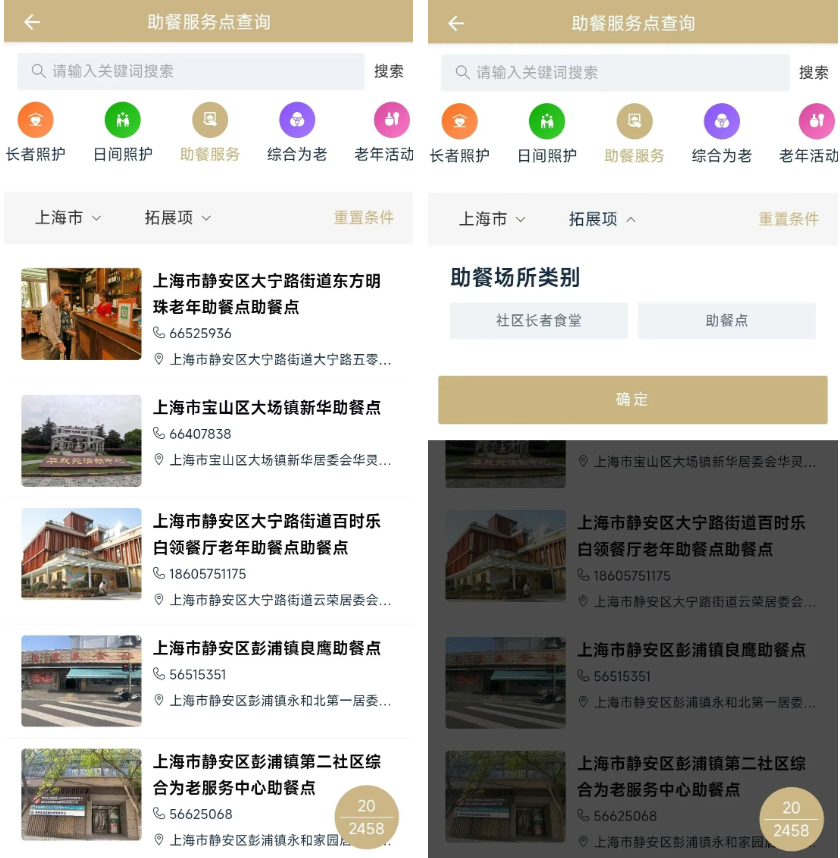Viewport: 840px width, 858px height.
Task: Expand the 上海市 city dropdown on left screen
Action: [x=68, y=217]
